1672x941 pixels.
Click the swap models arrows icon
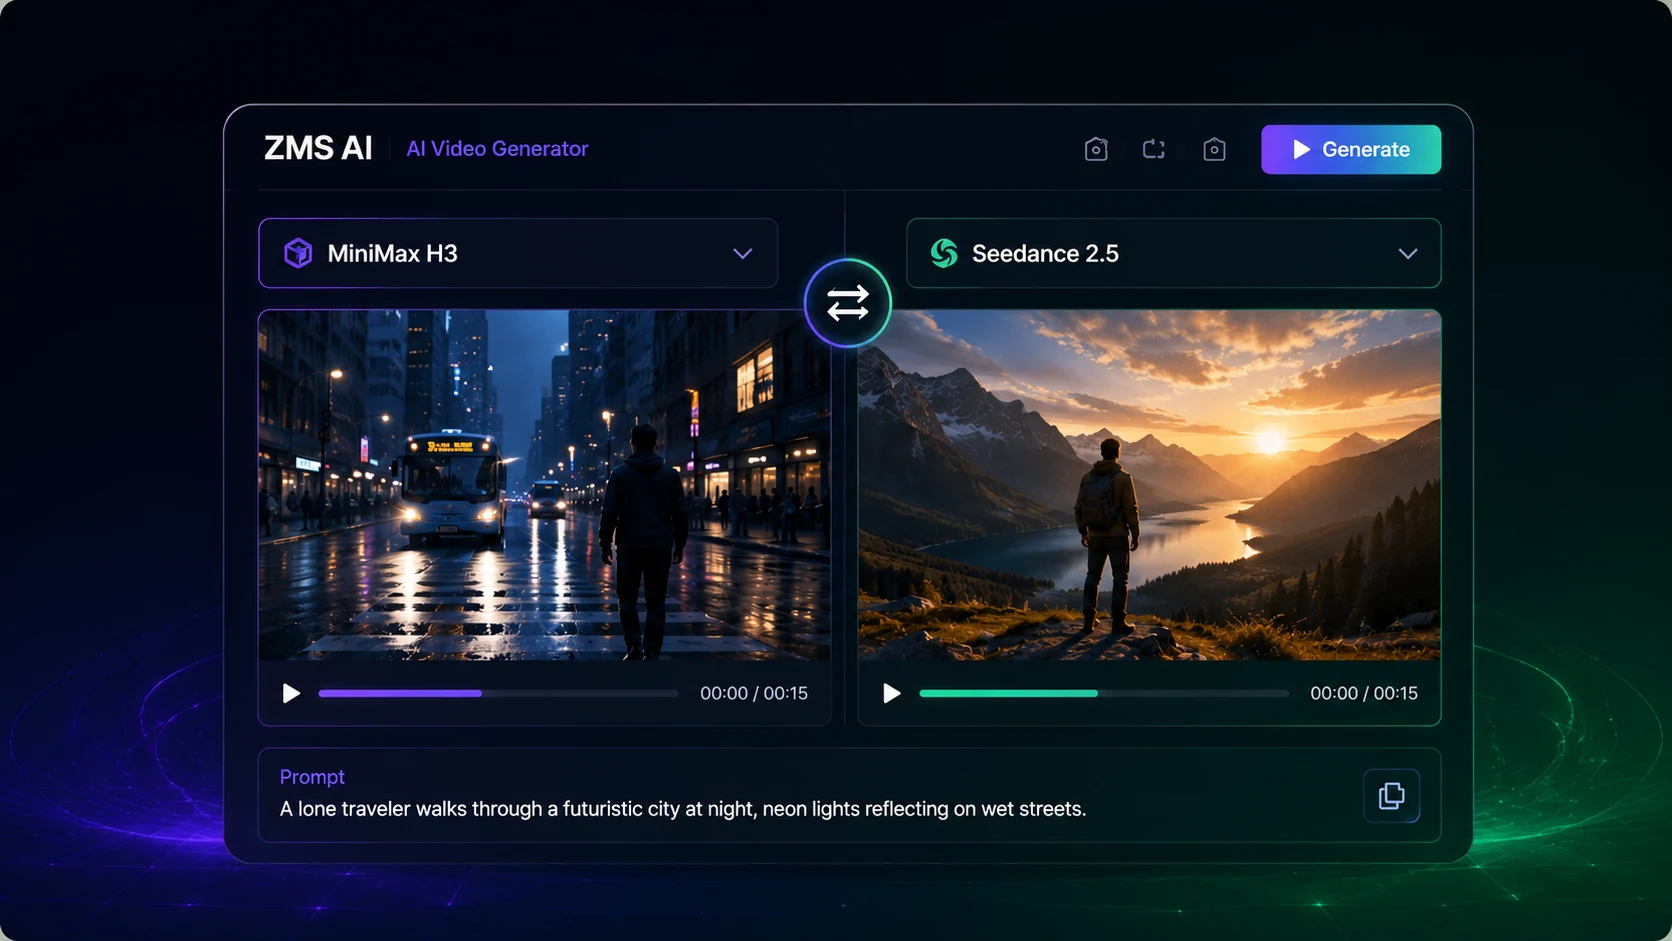point(847,303)
